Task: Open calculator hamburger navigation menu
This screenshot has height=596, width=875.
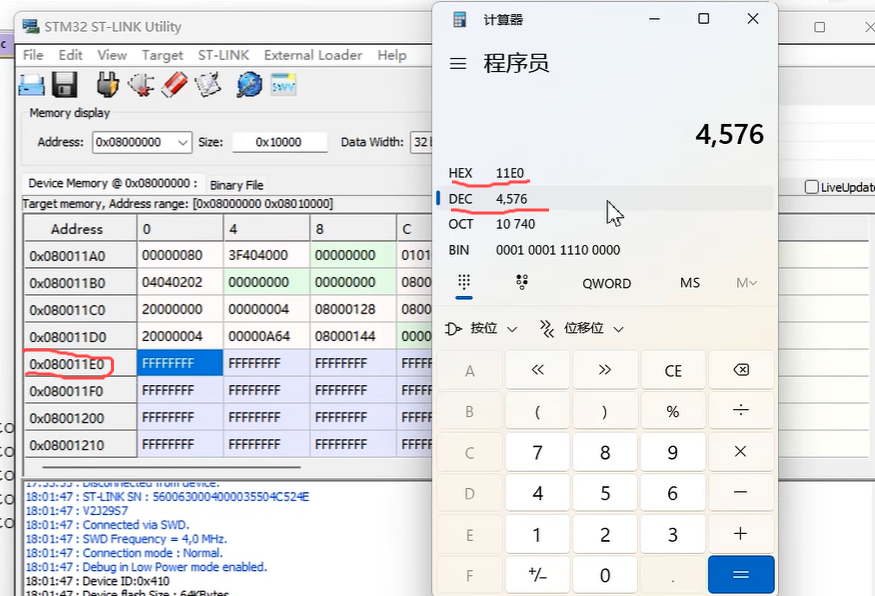Action: tap(458, 64)
